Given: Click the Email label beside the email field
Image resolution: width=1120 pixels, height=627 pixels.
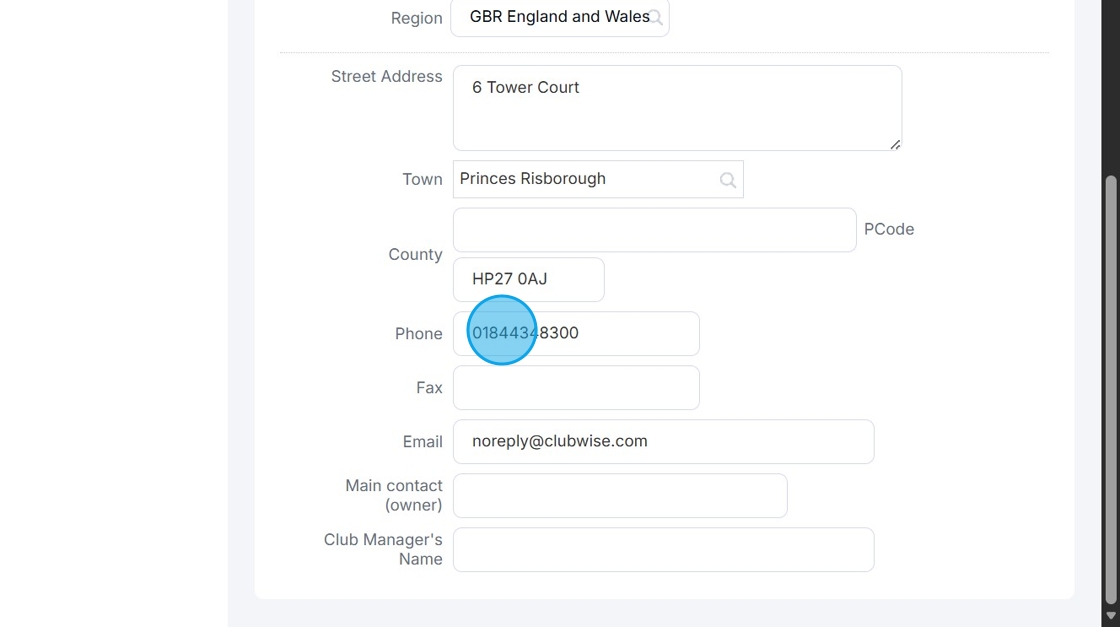Looking at the screenshot, I should pyautogui.click(x=423, y=441).
